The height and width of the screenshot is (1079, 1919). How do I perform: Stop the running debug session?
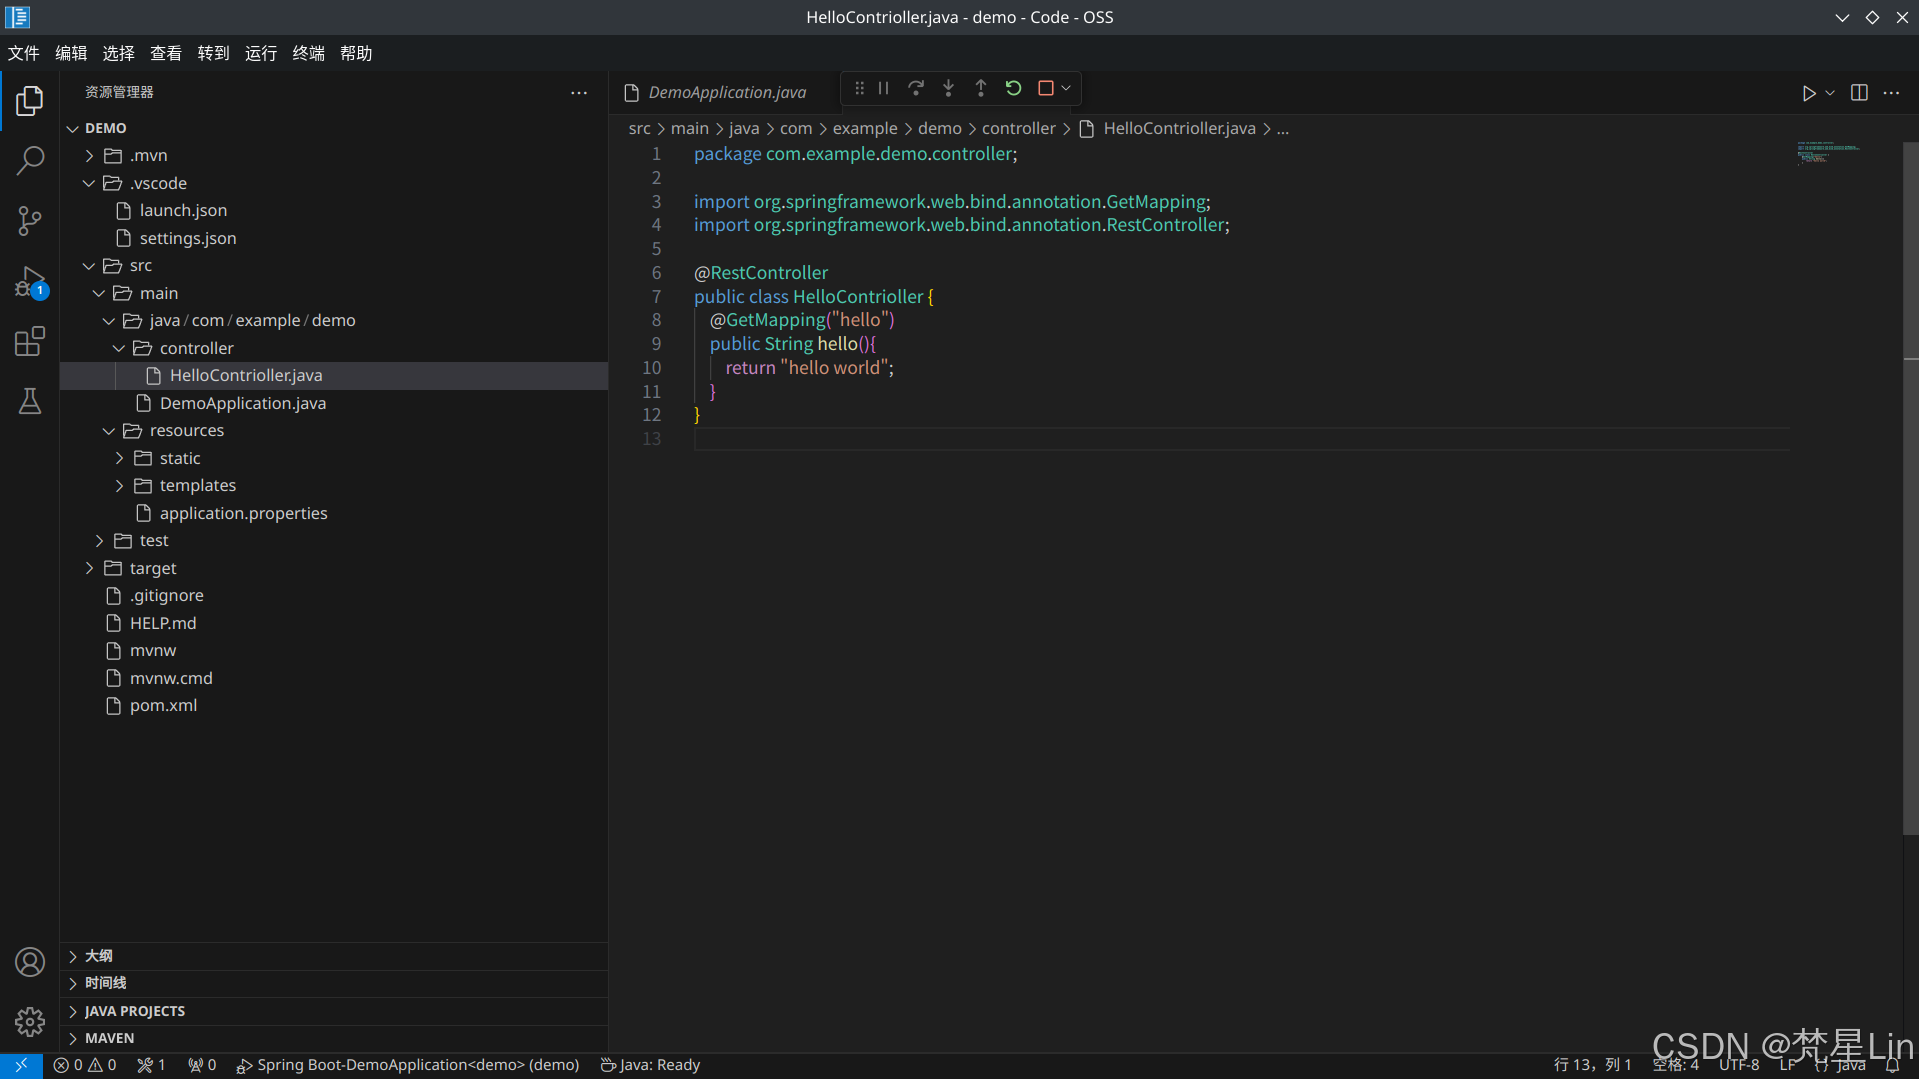pos(1045,88)
